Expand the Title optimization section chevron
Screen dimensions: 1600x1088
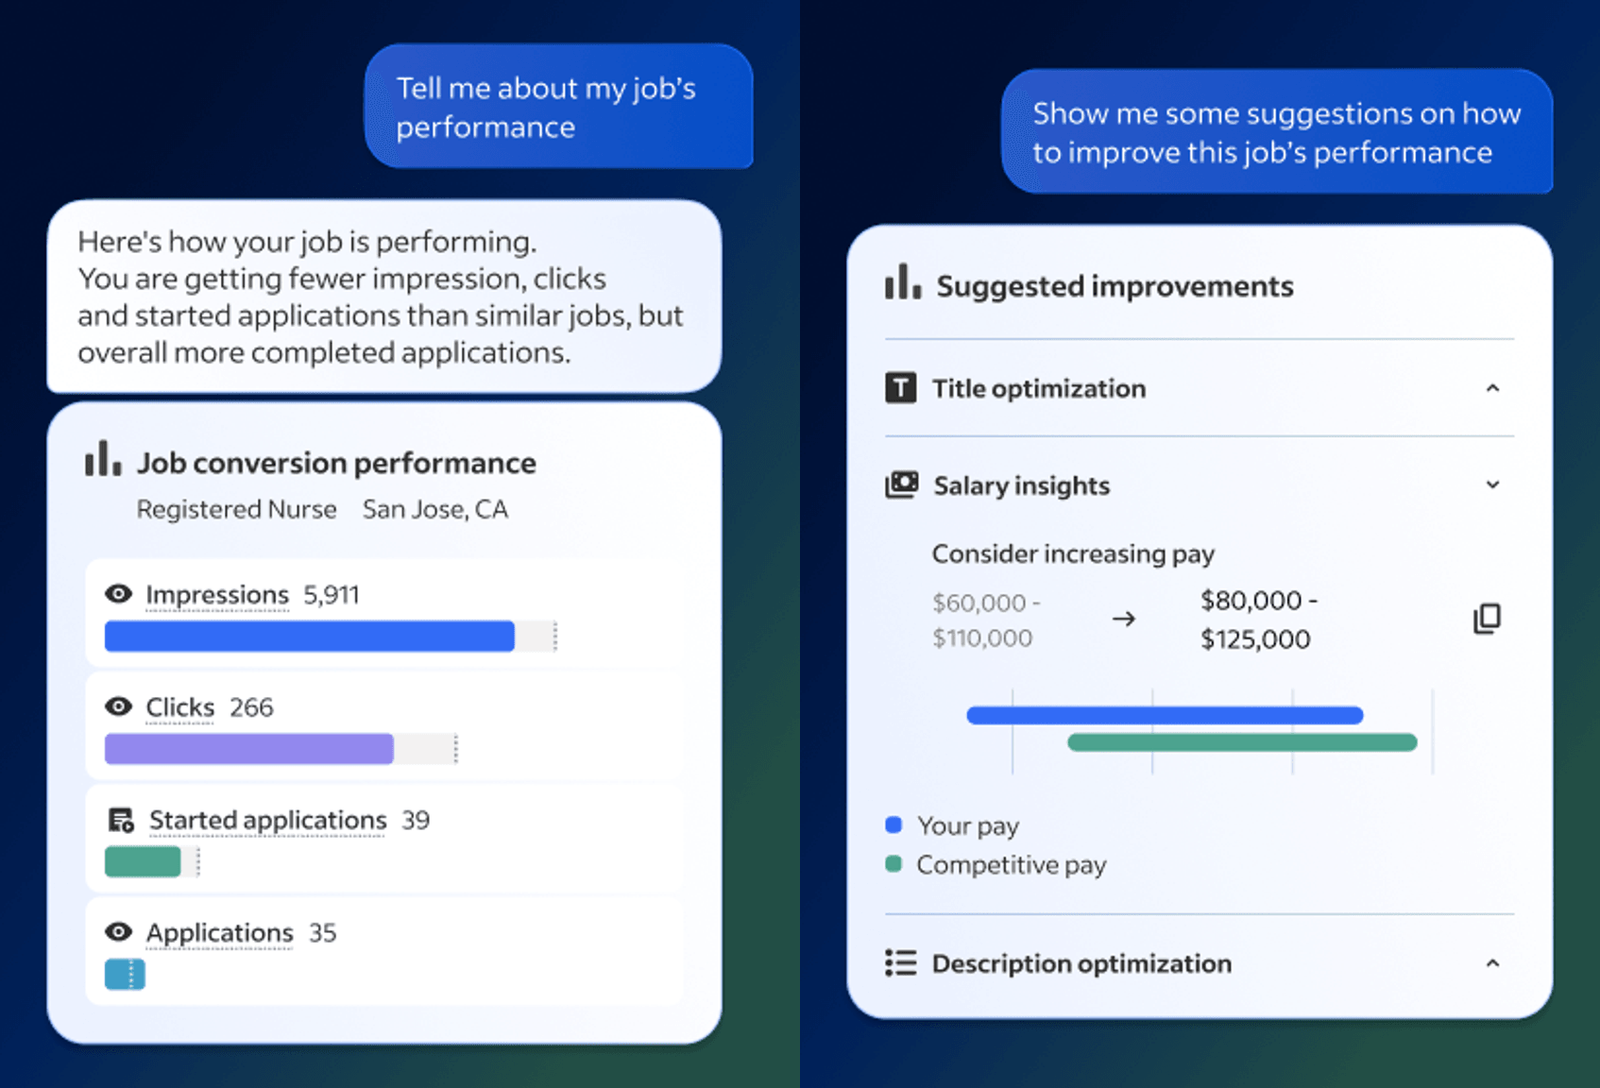pyautogui.click(x=1493, y=388)
